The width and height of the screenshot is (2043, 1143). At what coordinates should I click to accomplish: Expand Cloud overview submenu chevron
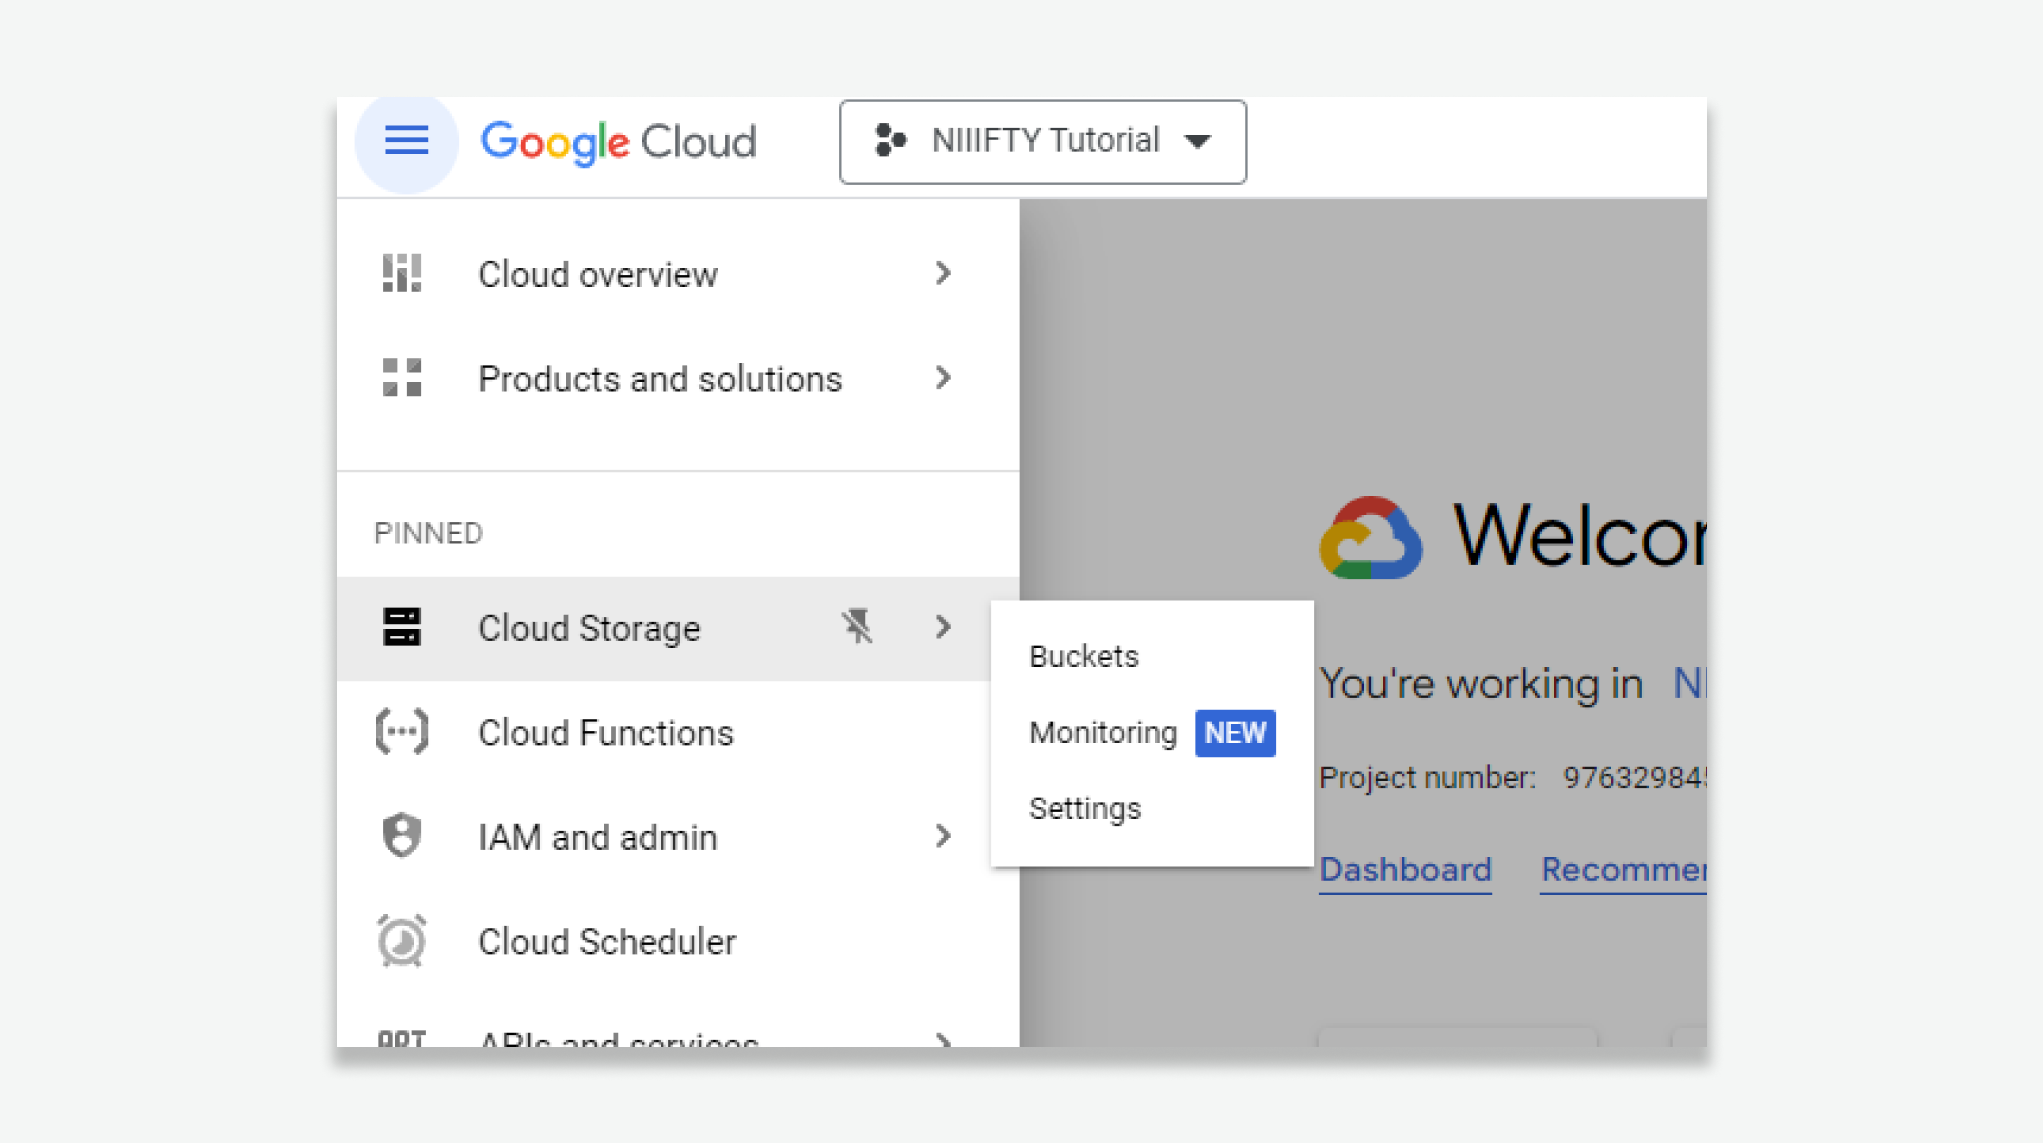[x=943, y=273]
